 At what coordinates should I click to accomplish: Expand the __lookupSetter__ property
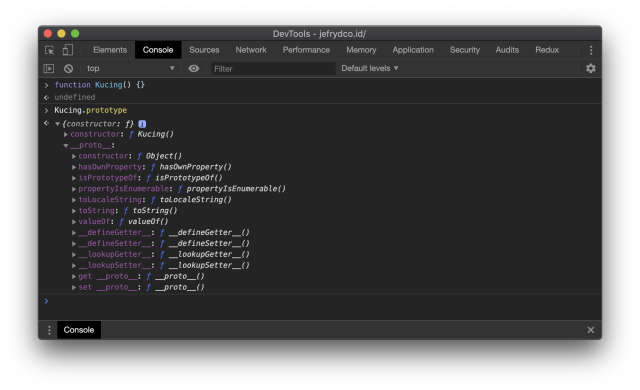click(74, 266)
